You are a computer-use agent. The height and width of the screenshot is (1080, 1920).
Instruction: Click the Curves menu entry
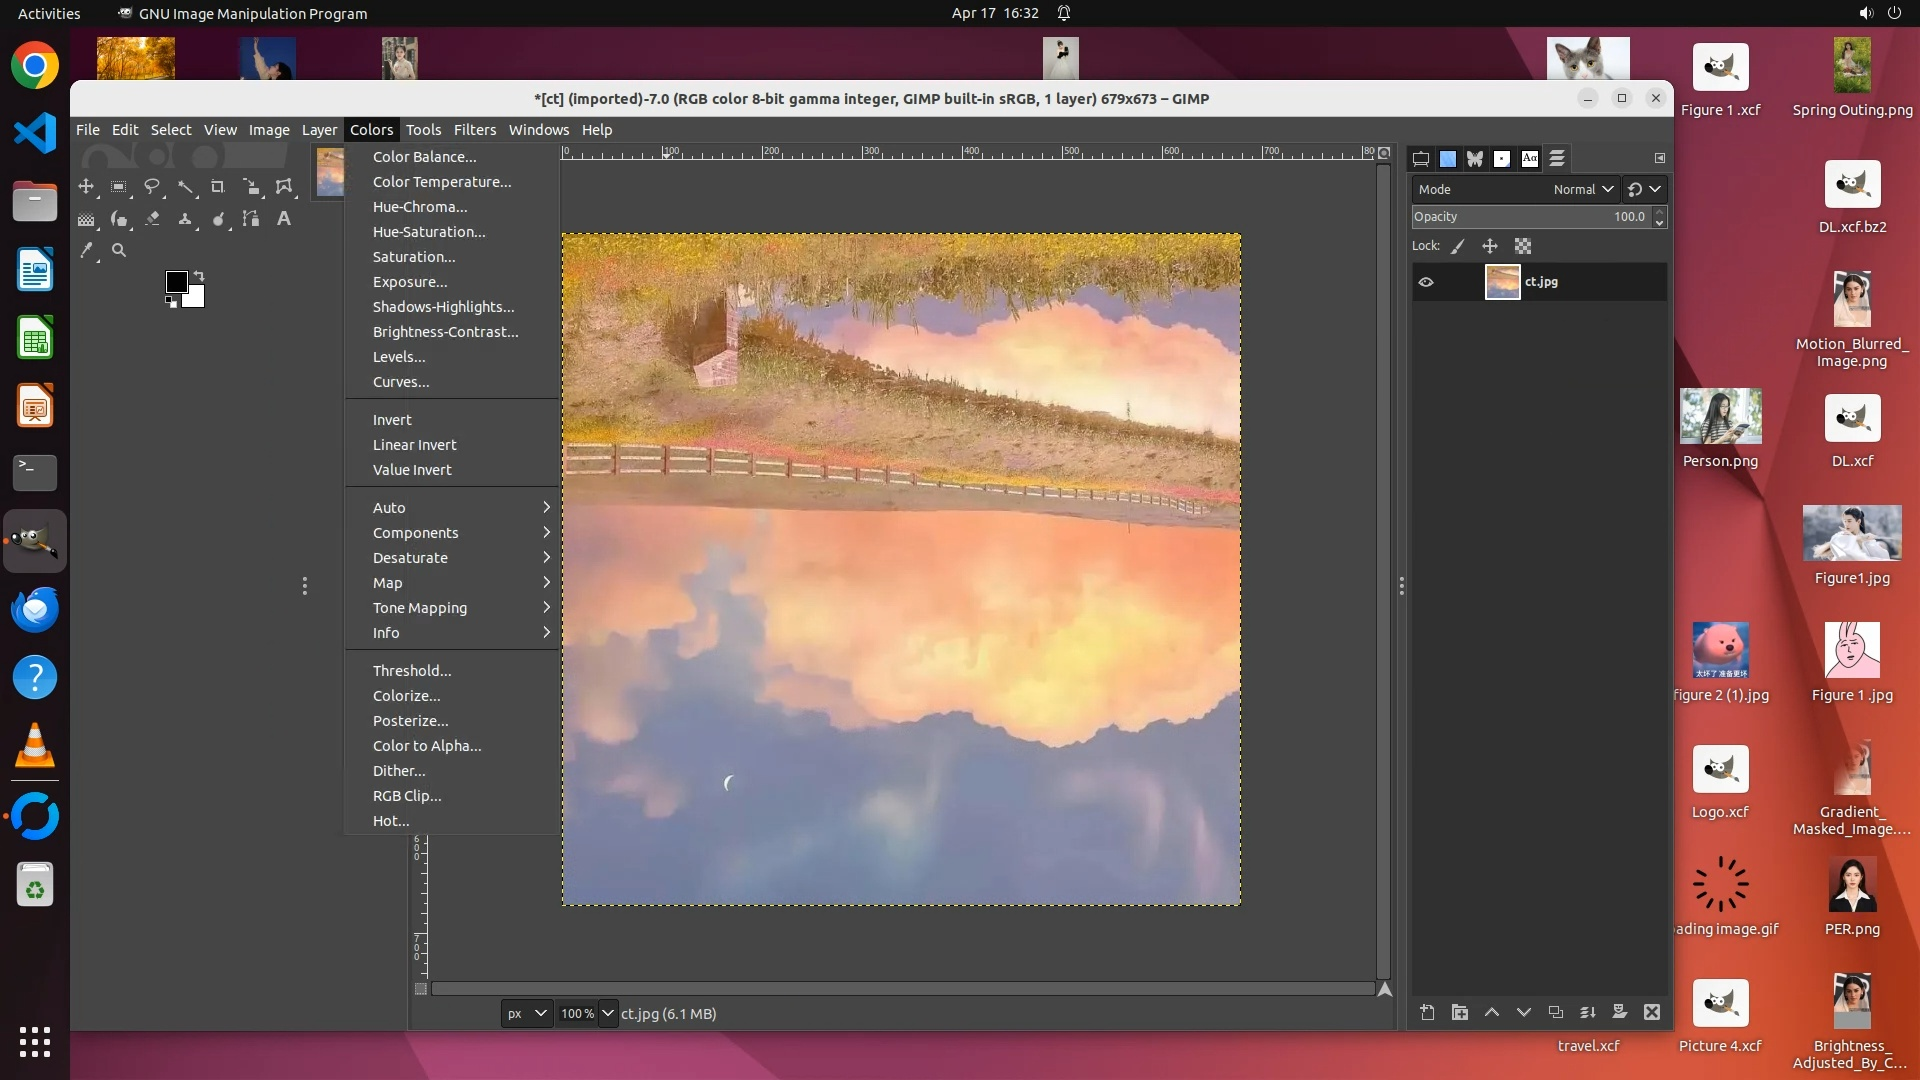[x=401, y=382]
